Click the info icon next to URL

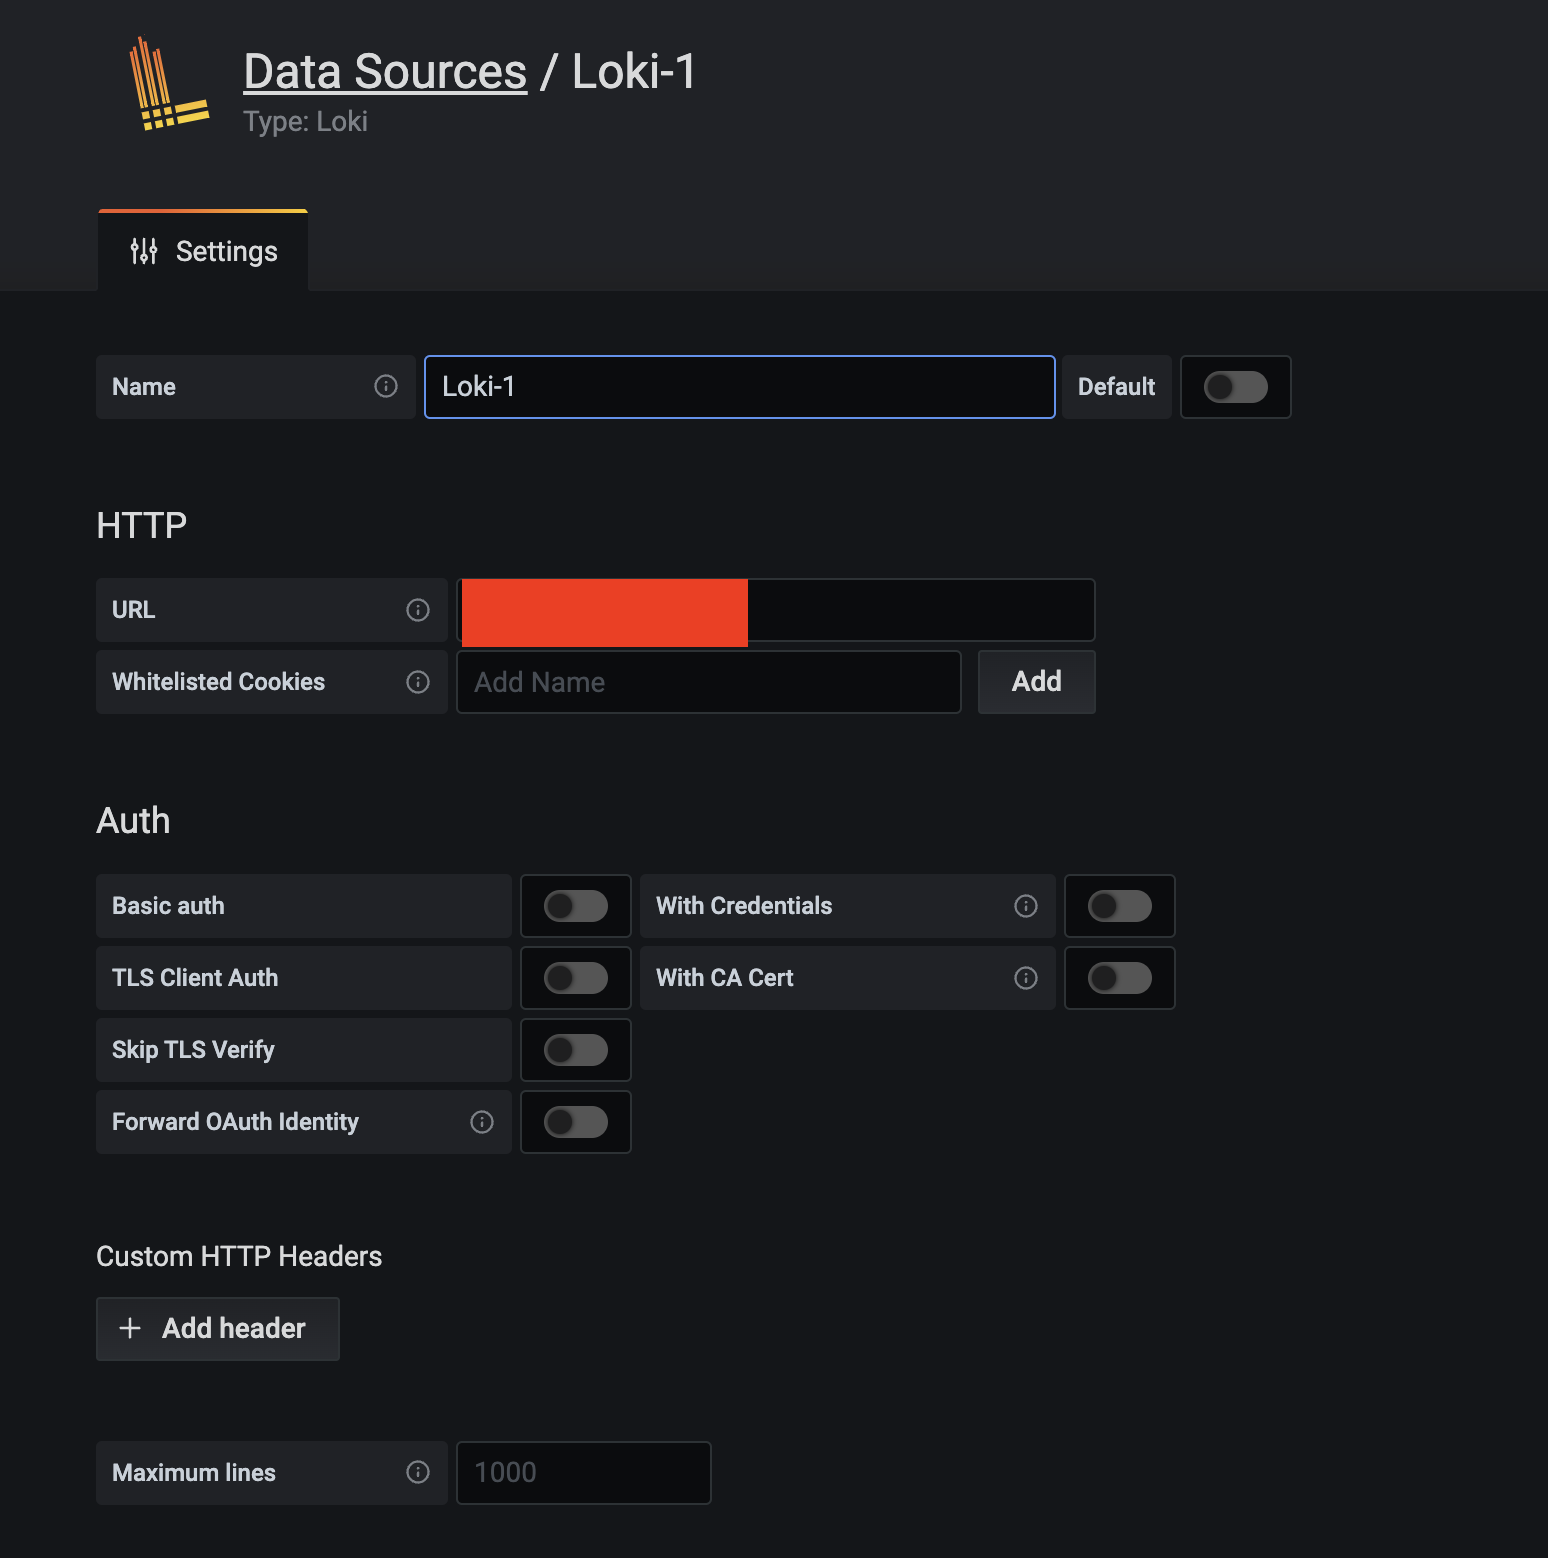418,610
